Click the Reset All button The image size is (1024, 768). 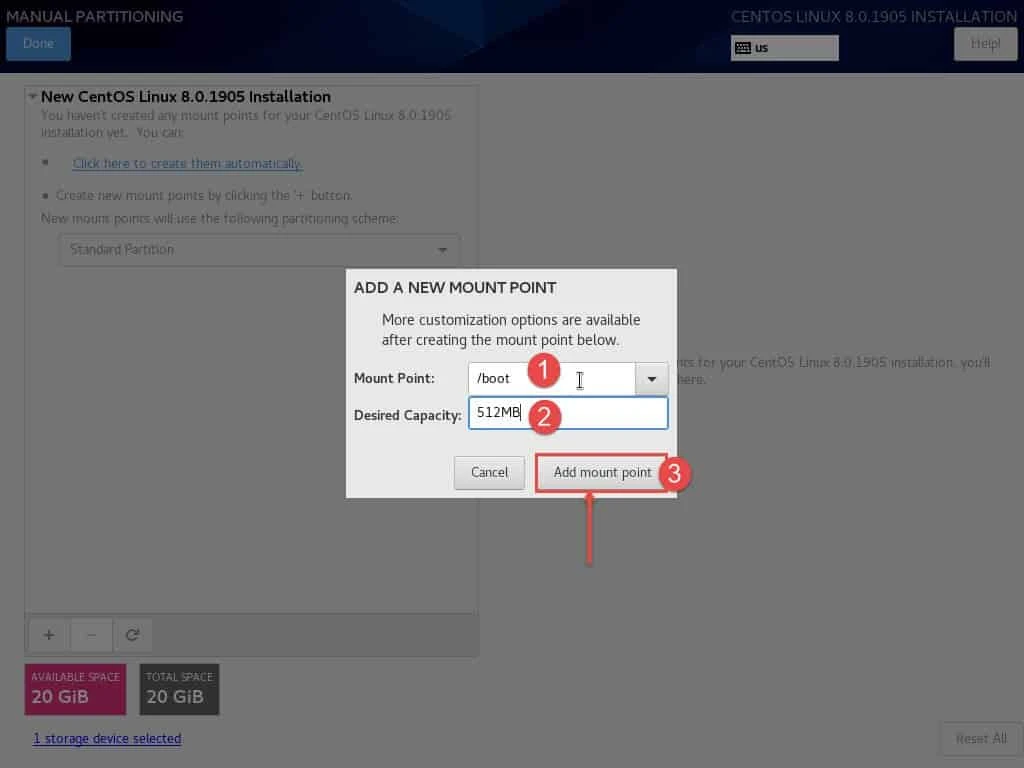coord(980,739)
